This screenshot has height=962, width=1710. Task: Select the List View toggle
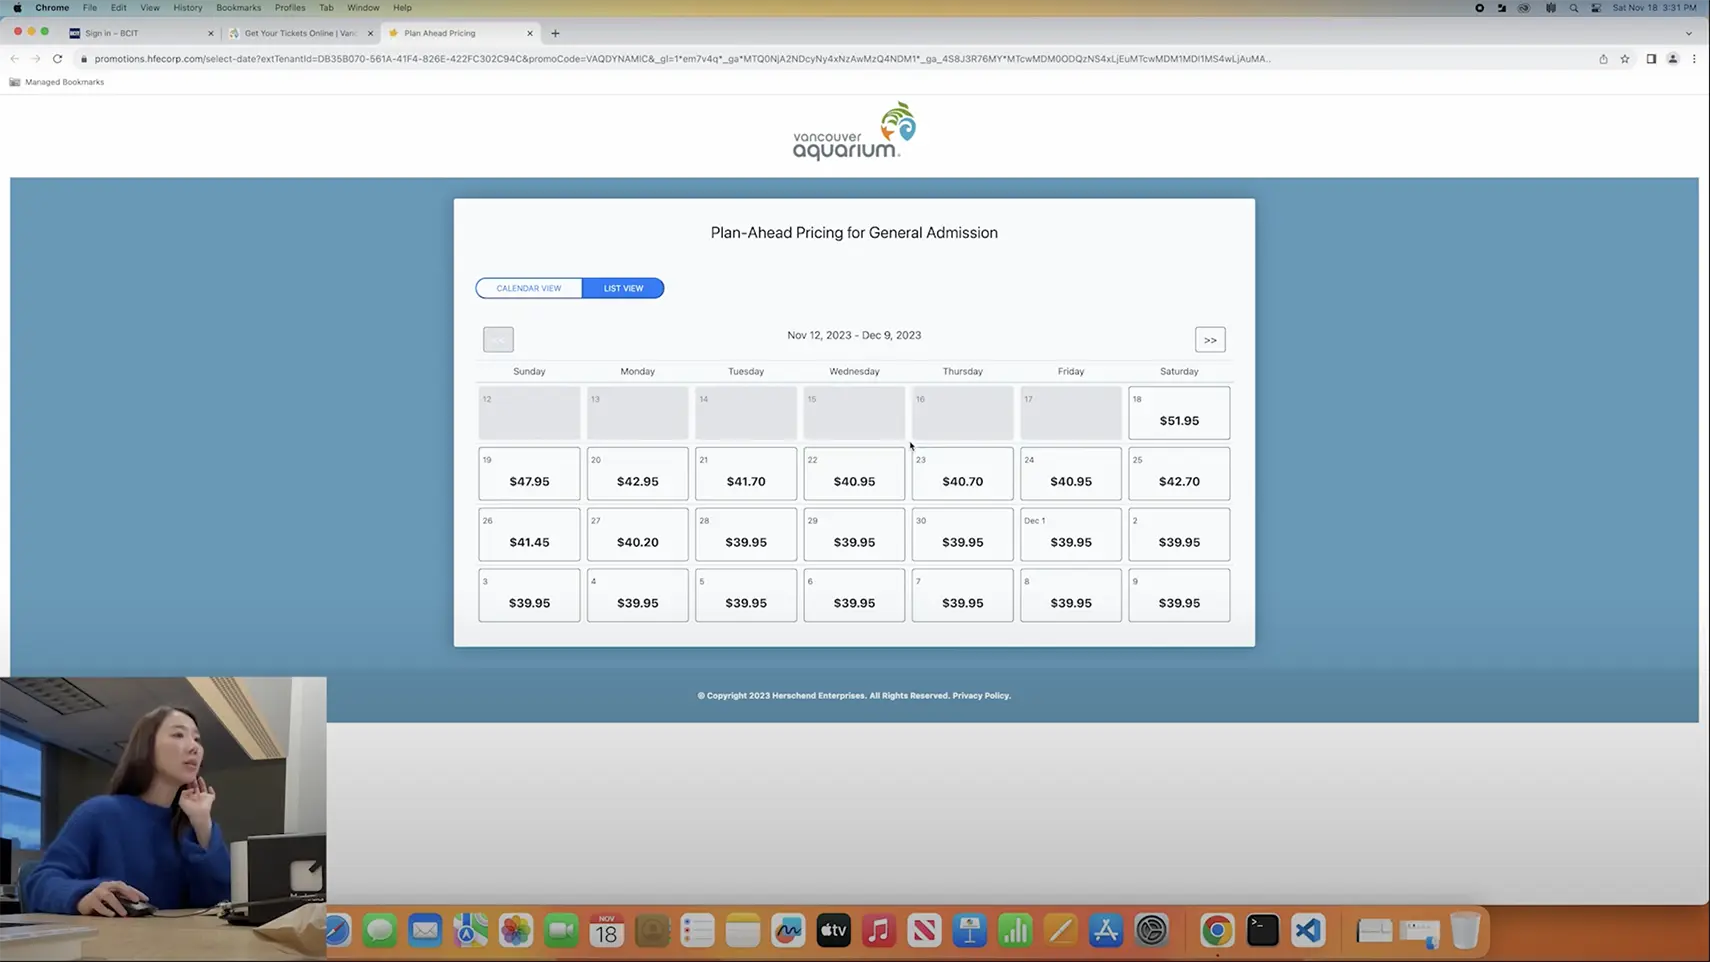pyautogui.click(x=623, y=288)
